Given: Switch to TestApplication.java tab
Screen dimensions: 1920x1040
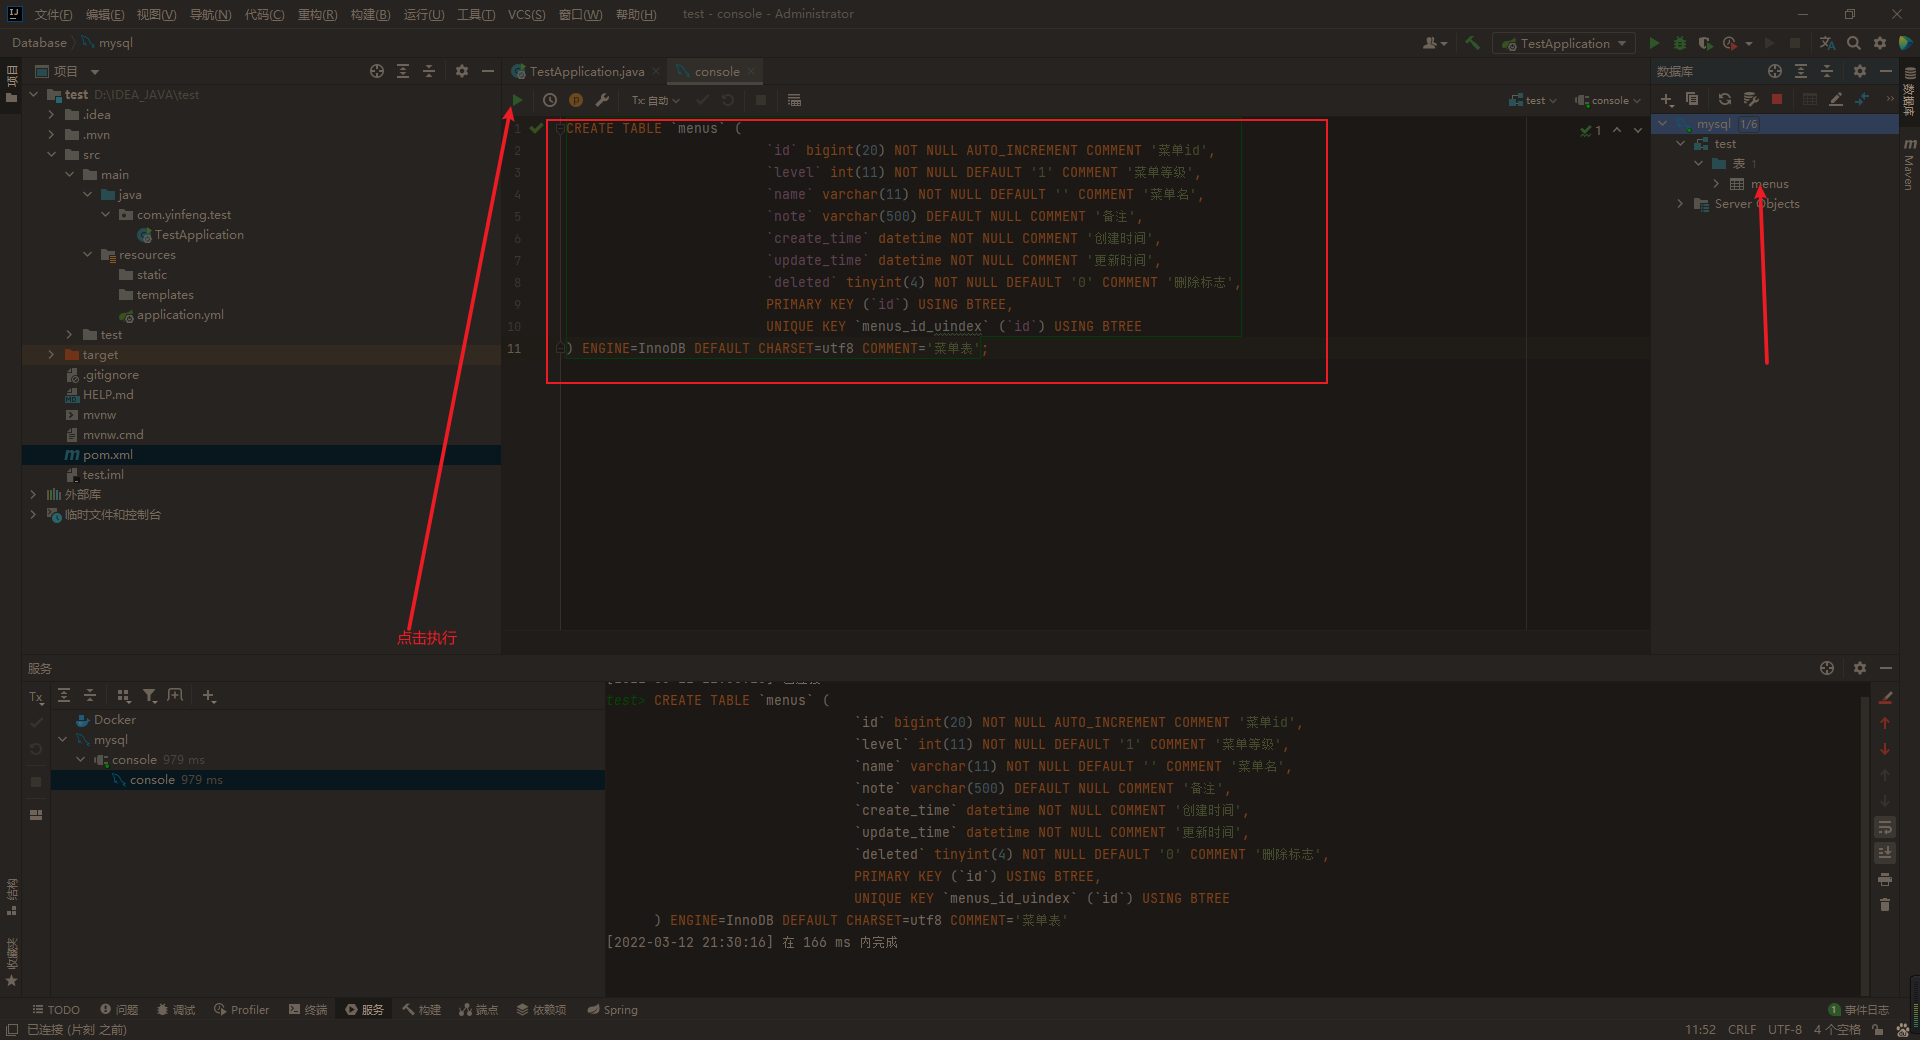Looking at the screenshot, I should [586, 71].
